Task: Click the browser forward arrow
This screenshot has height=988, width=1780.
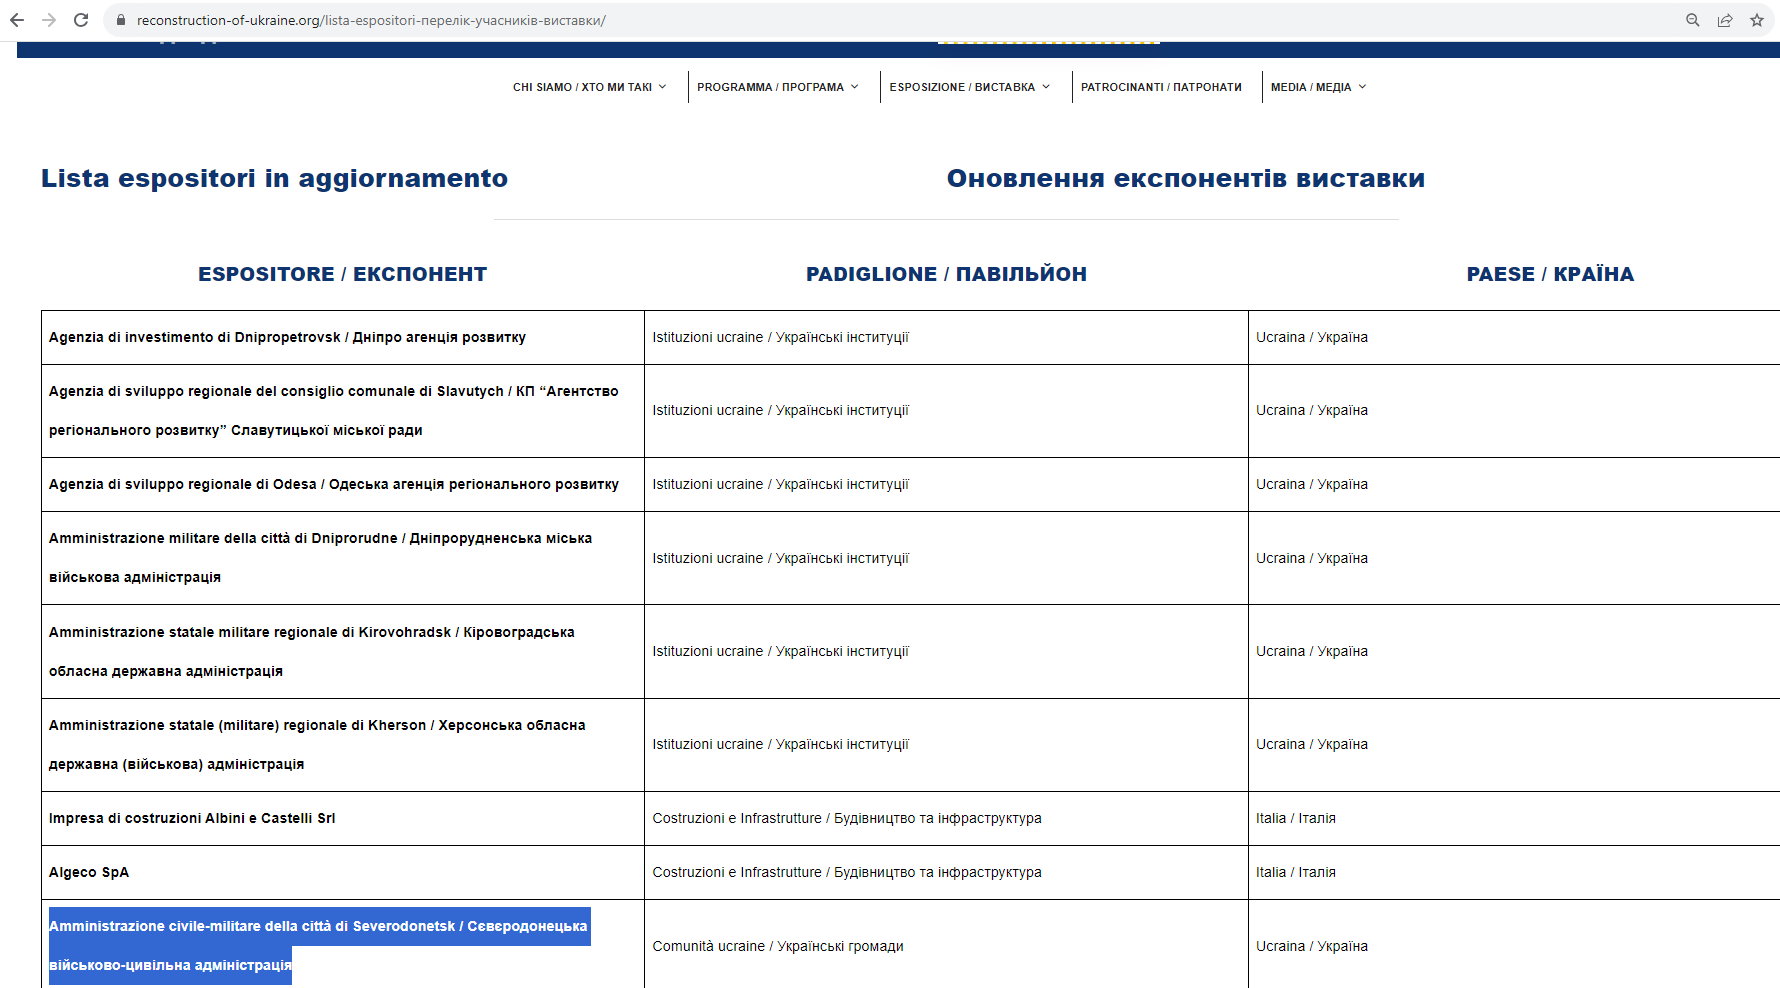Action: click(49, 20)
